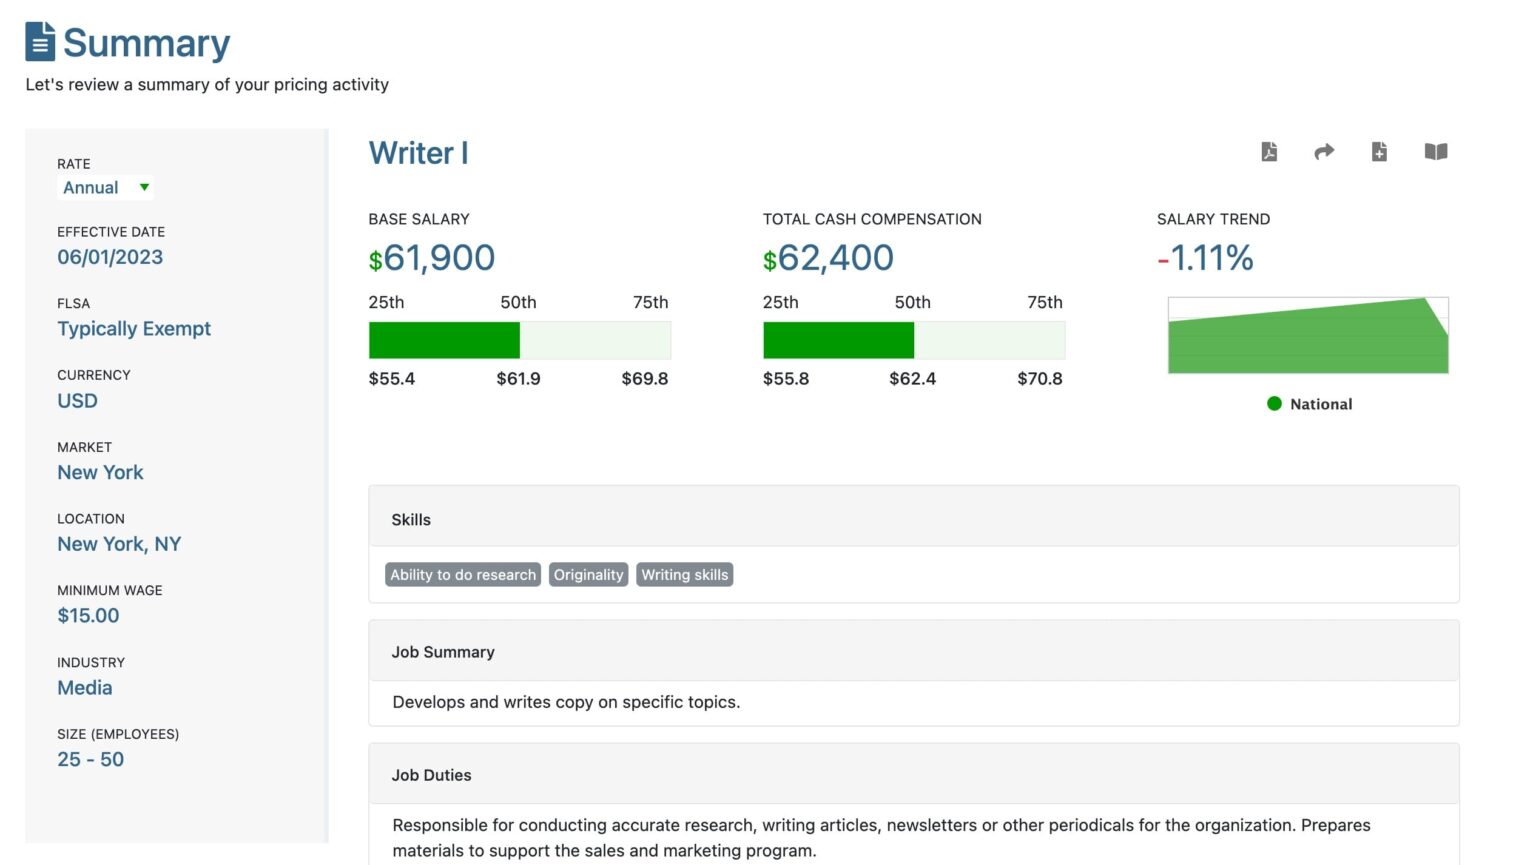The width and height of the screenshot is (1536, 865).
Task: Click the $55.4 base salary value
Action: point(392,379)
